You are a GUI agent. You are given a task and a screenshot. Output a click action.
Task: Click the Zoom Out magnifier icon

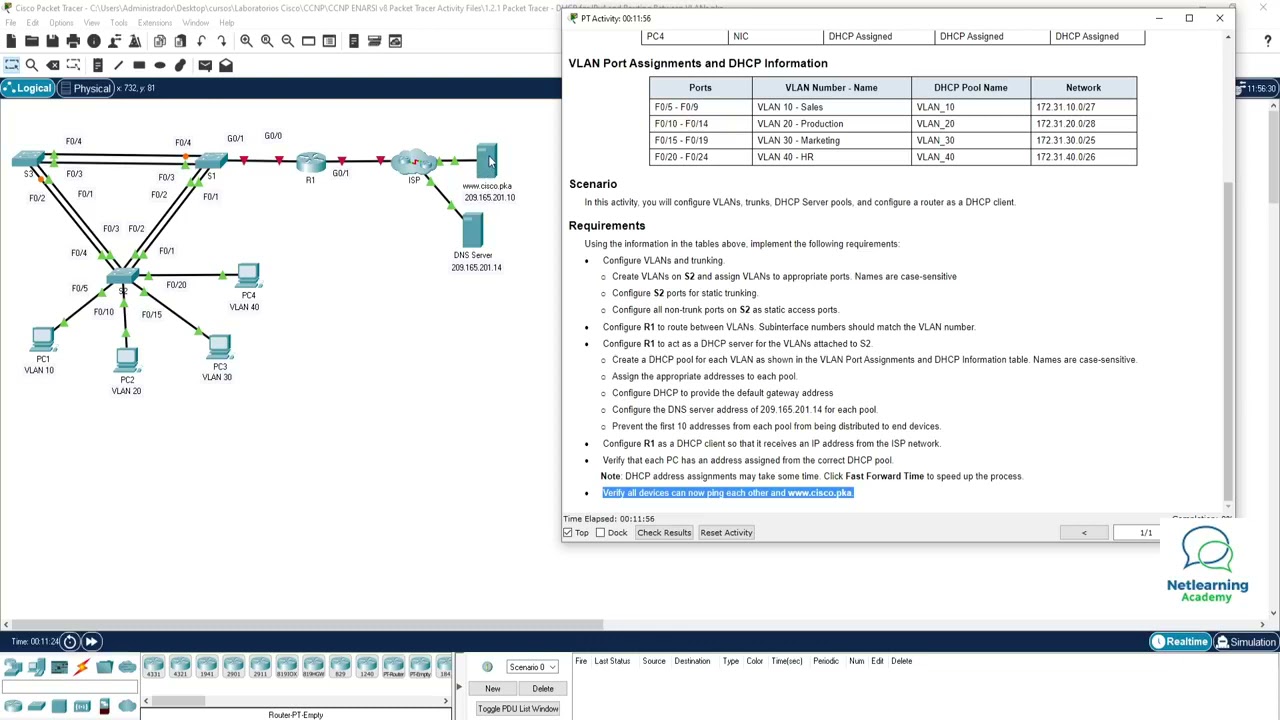(288, 41)
